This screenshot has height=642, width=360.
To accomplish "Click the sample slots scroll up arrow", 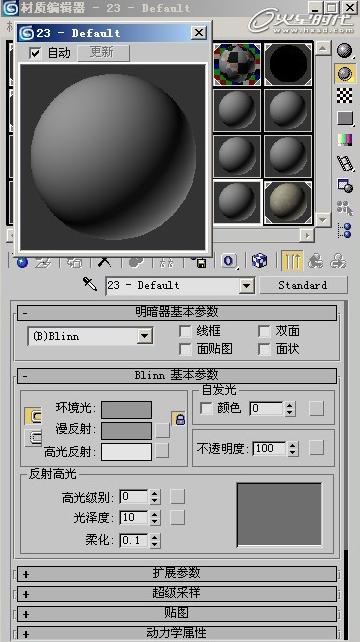I will pyautogui.click(x=323, y=48).
